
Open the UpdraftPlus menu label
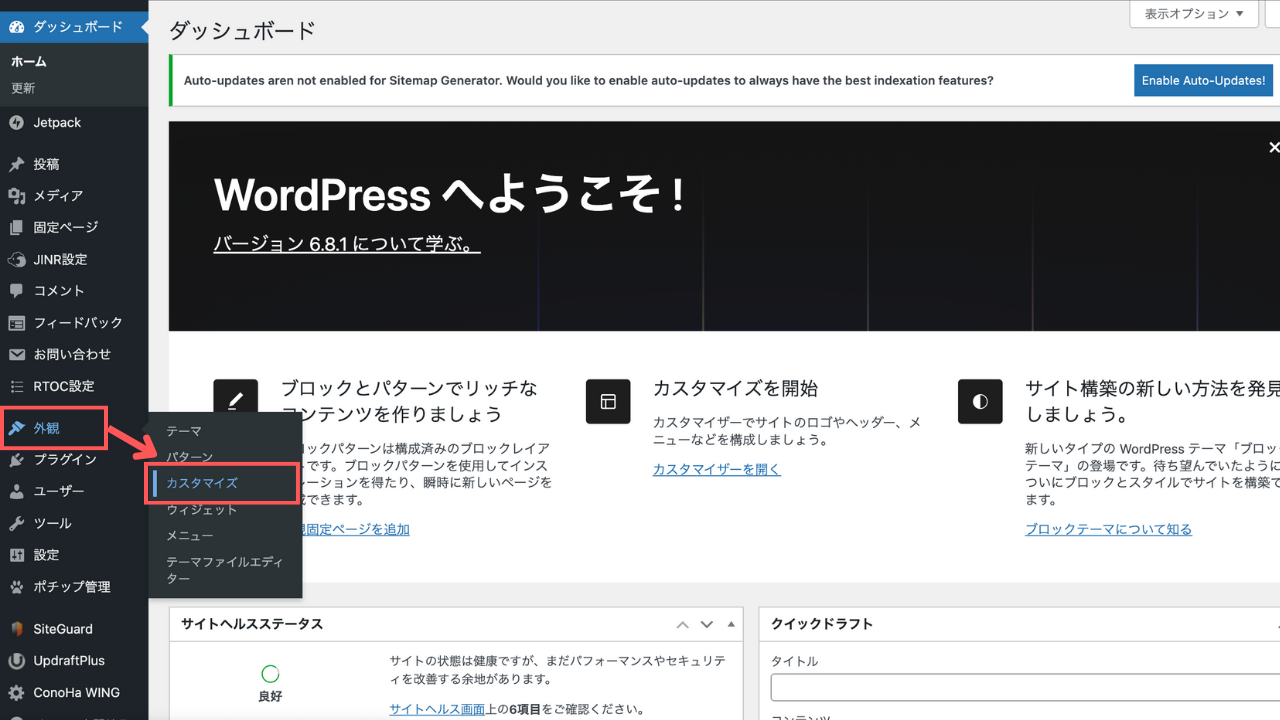(69, 661)
